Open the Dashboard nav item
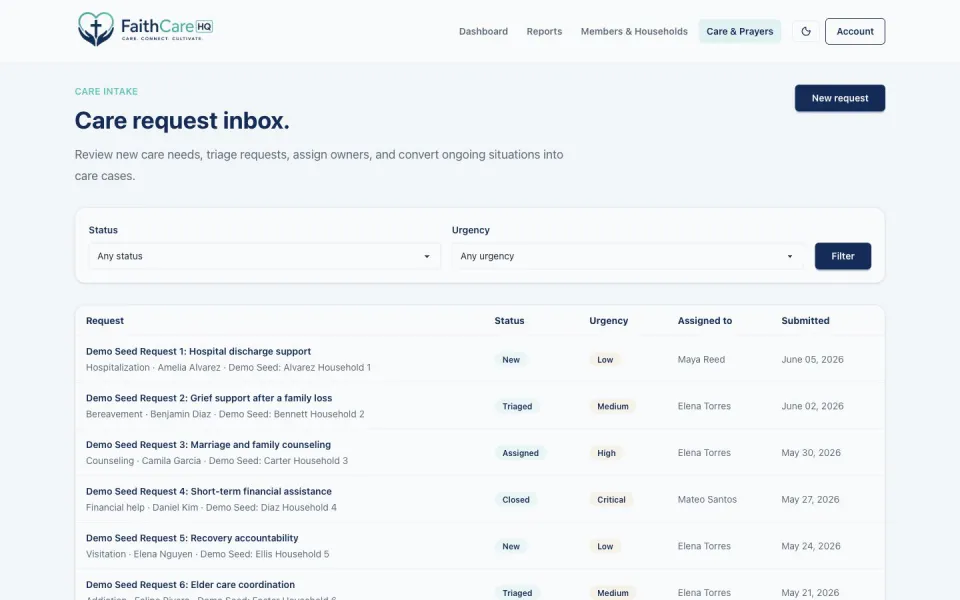 [483, 31]
